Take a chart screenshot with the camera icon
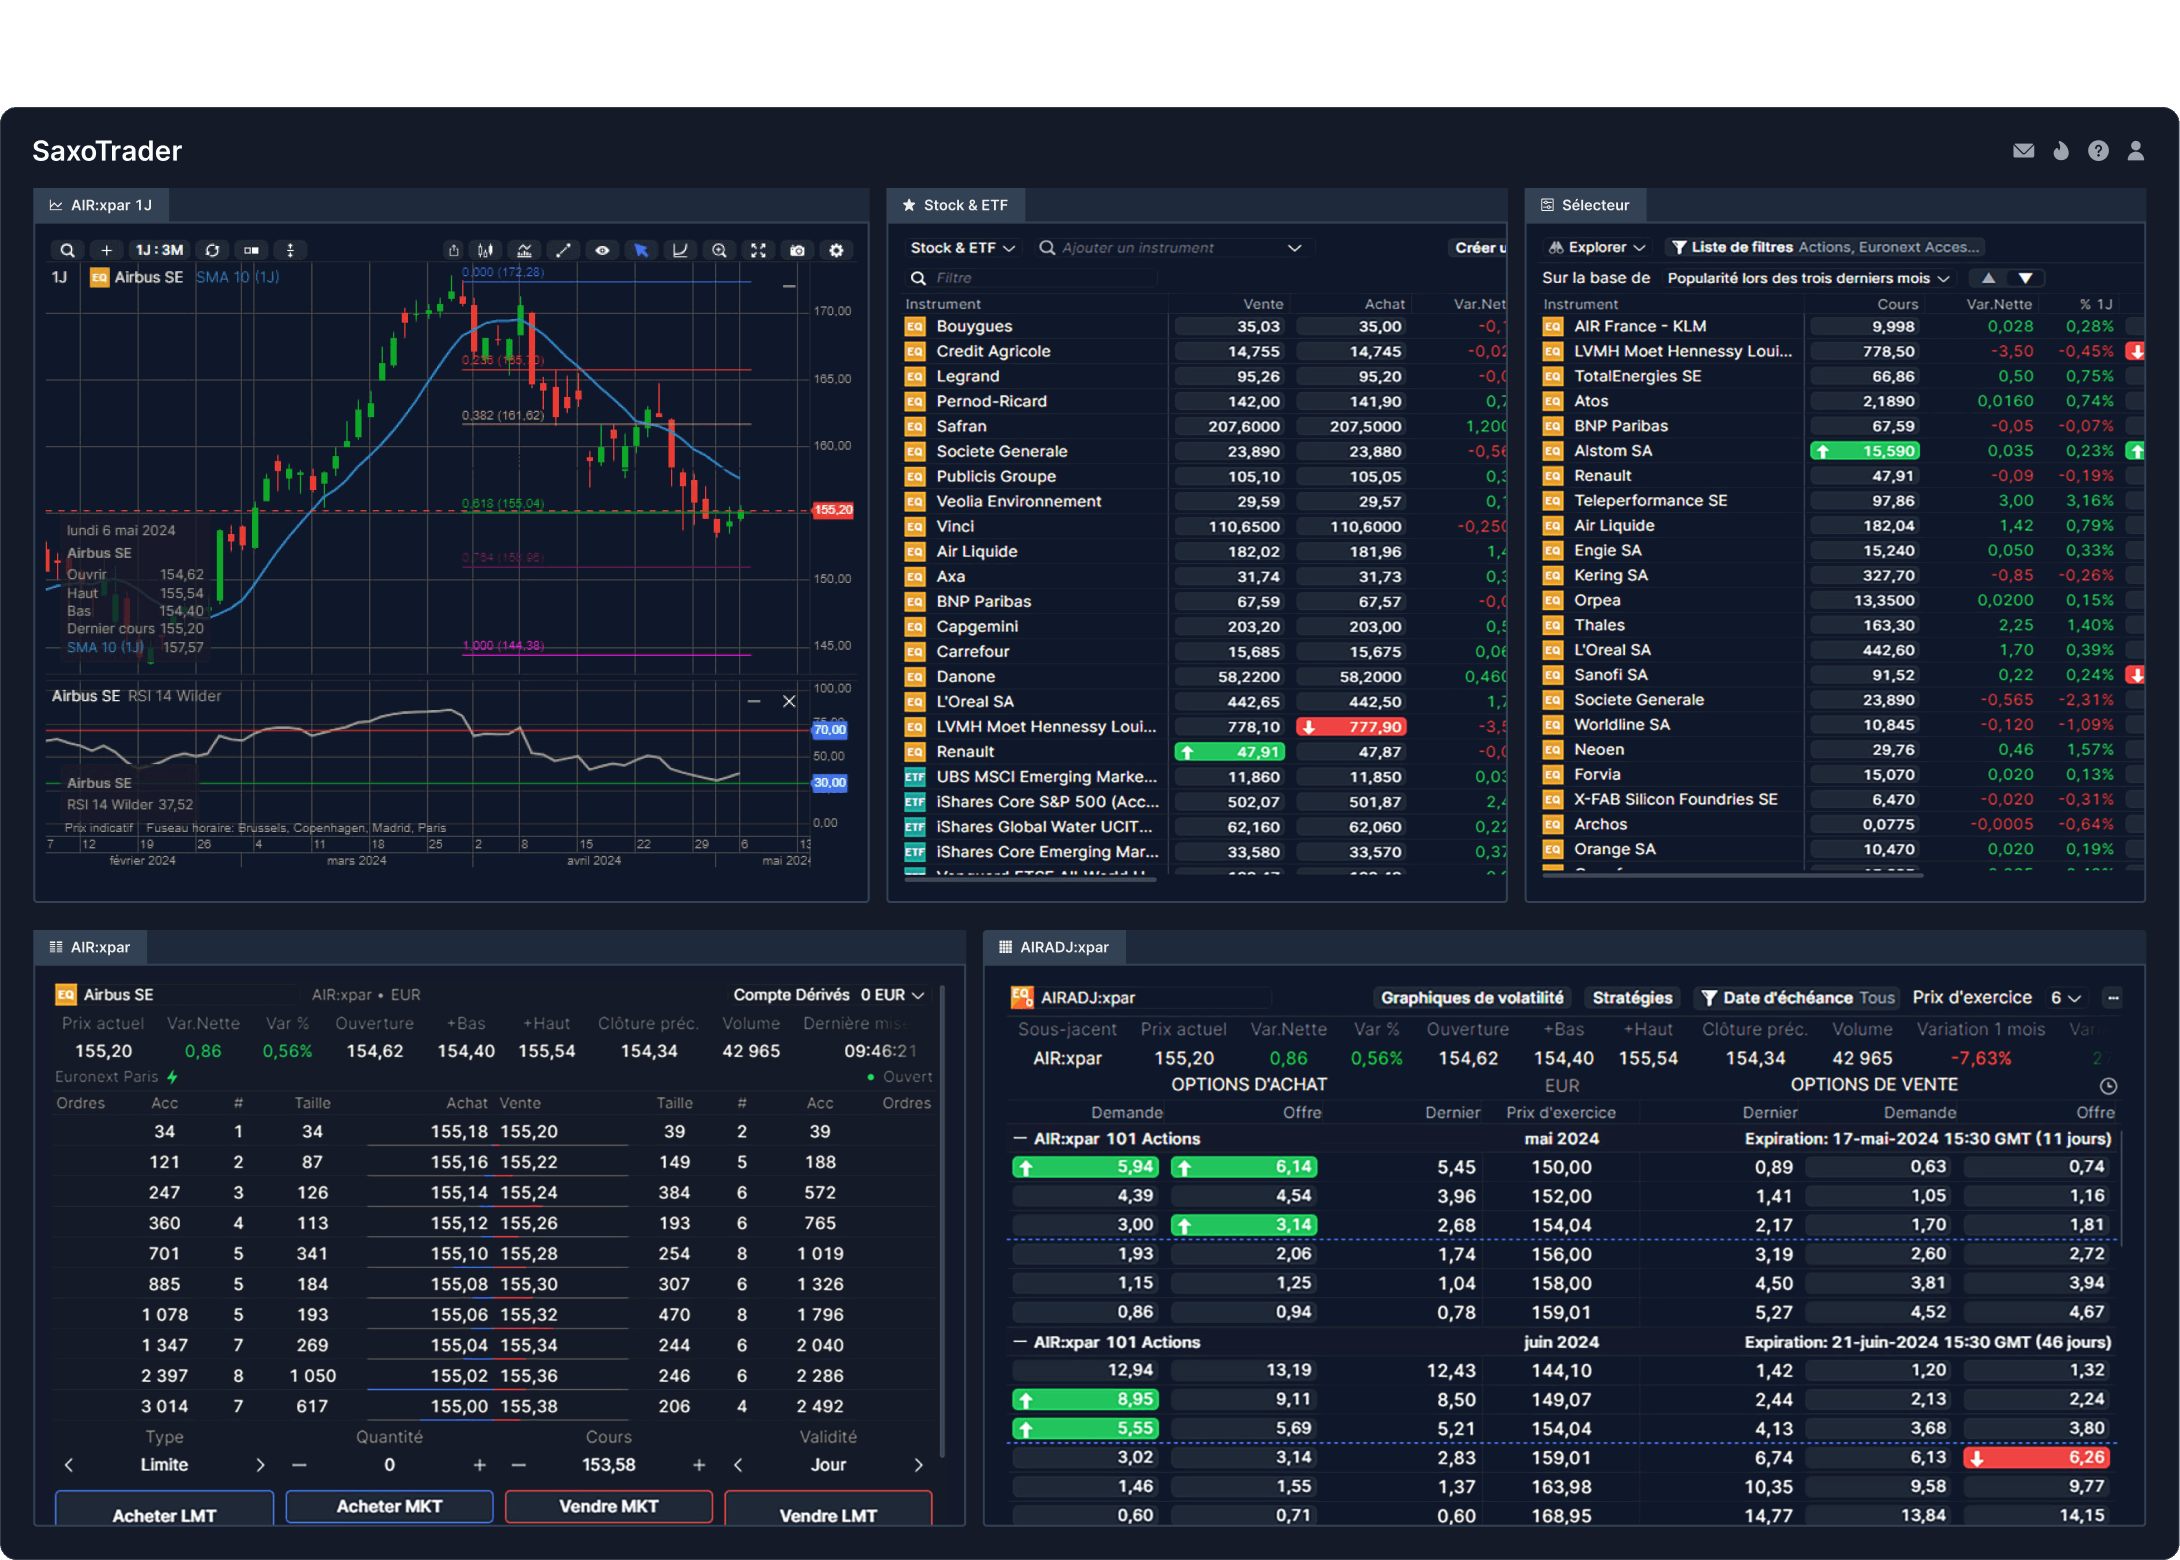2180x1560 pixels. [797, 250]
